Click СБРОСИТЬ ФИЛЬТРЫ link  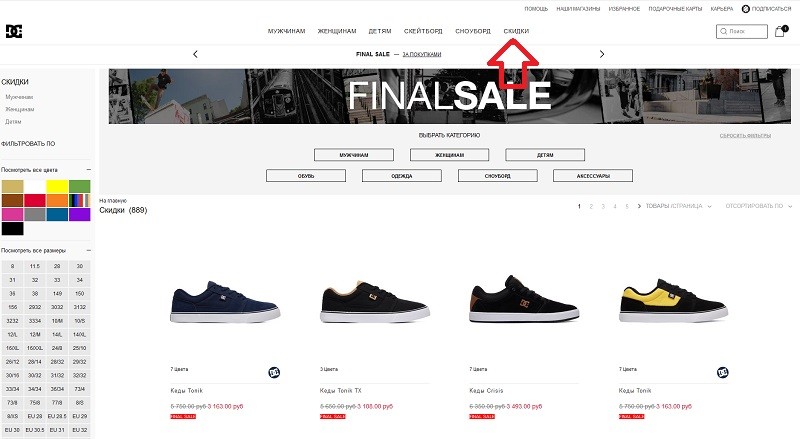pos(745,136)
